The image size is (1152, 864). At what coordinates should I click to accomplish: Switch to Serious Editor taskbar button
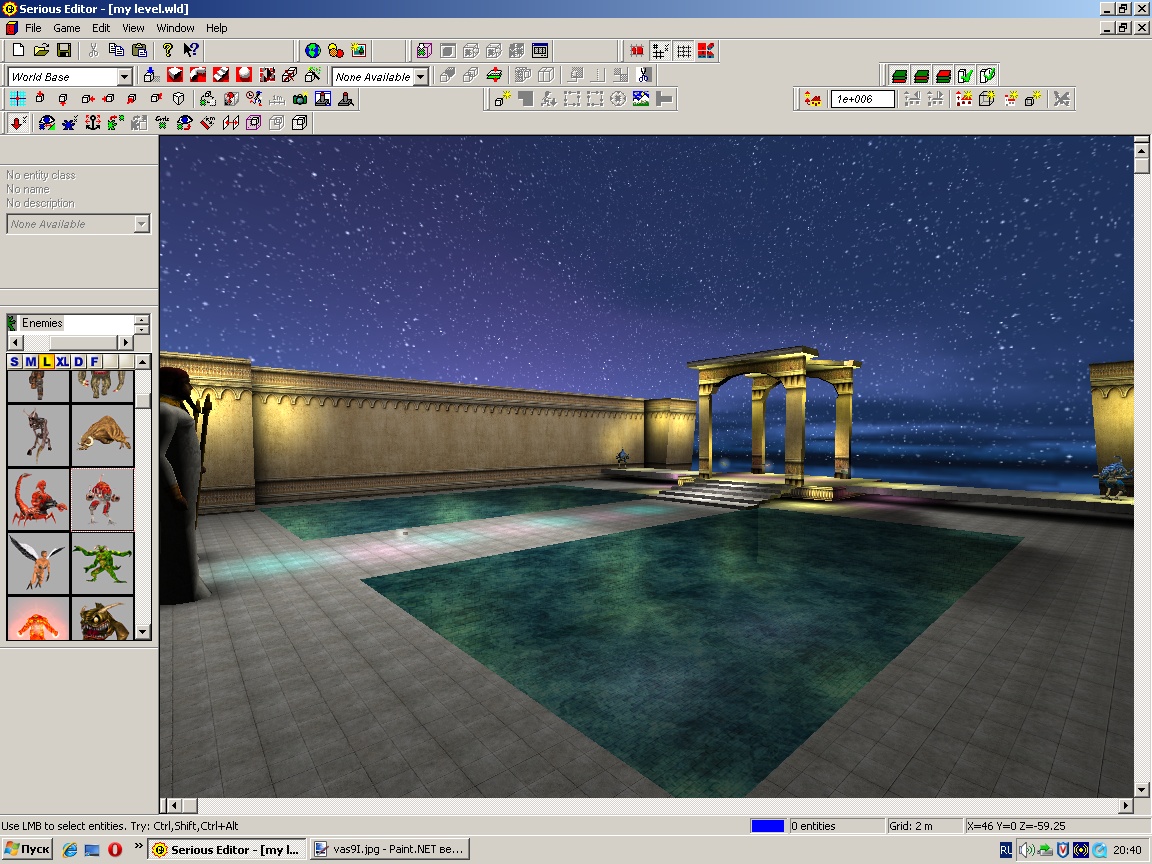coord(227,849)
